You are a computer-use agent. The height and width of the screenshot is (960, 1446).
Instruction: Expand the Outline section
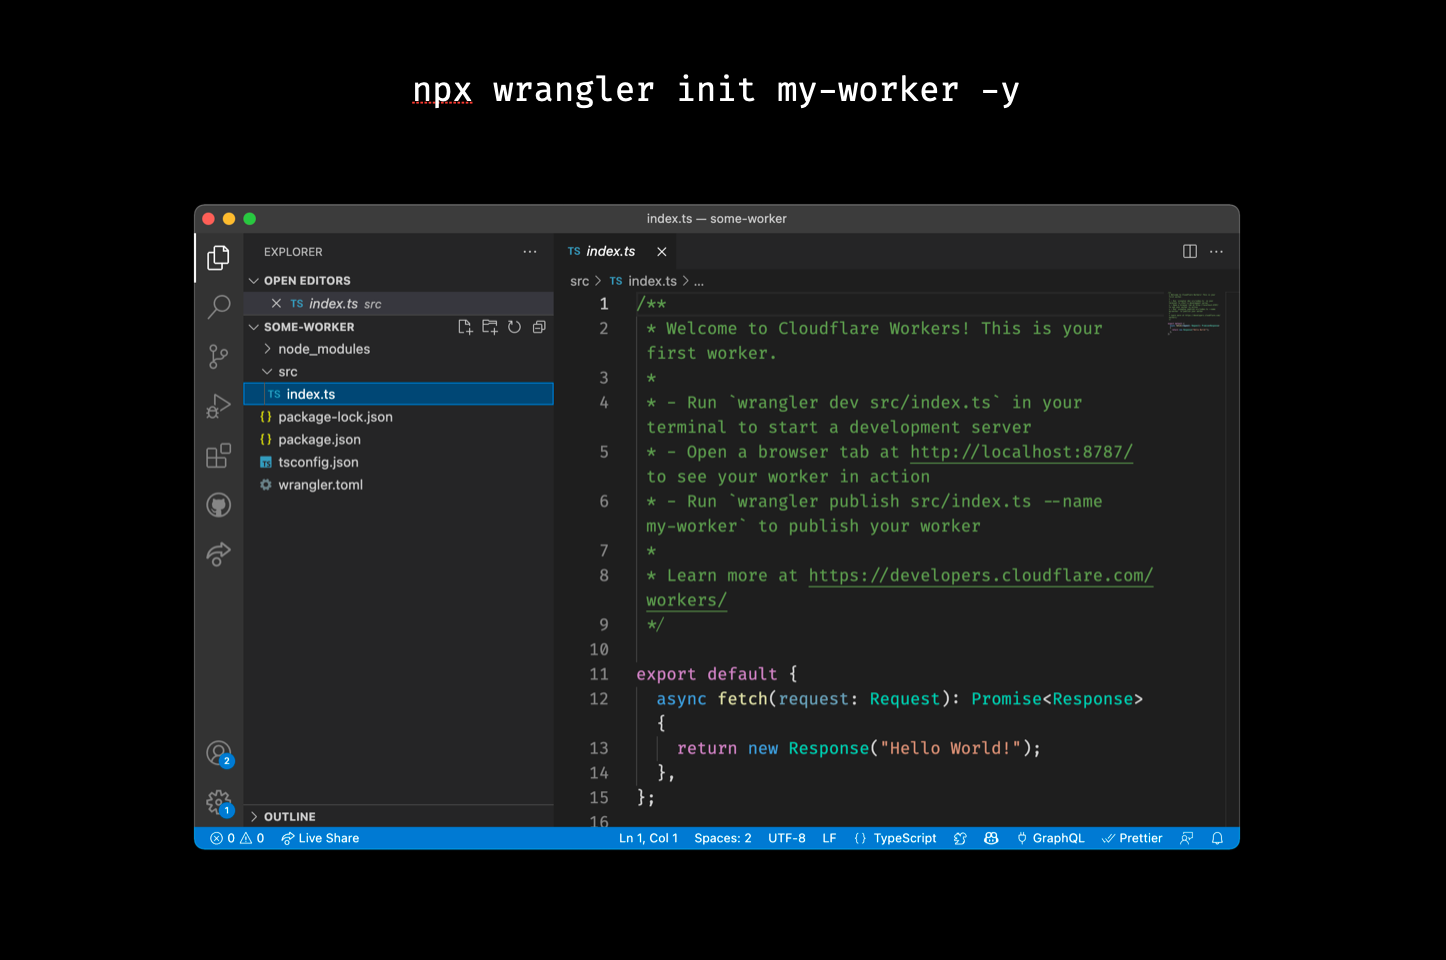pos(289,817)
